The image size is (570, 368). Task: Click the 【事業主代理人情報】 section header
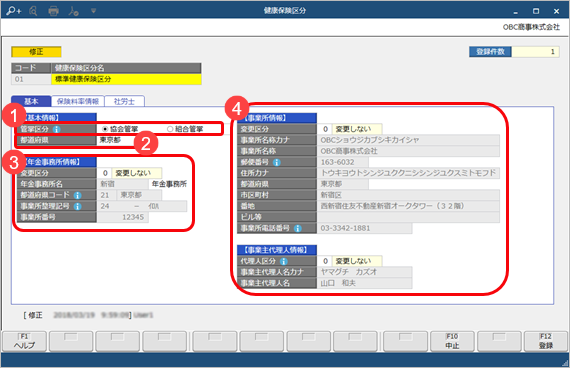click(277, 250)
